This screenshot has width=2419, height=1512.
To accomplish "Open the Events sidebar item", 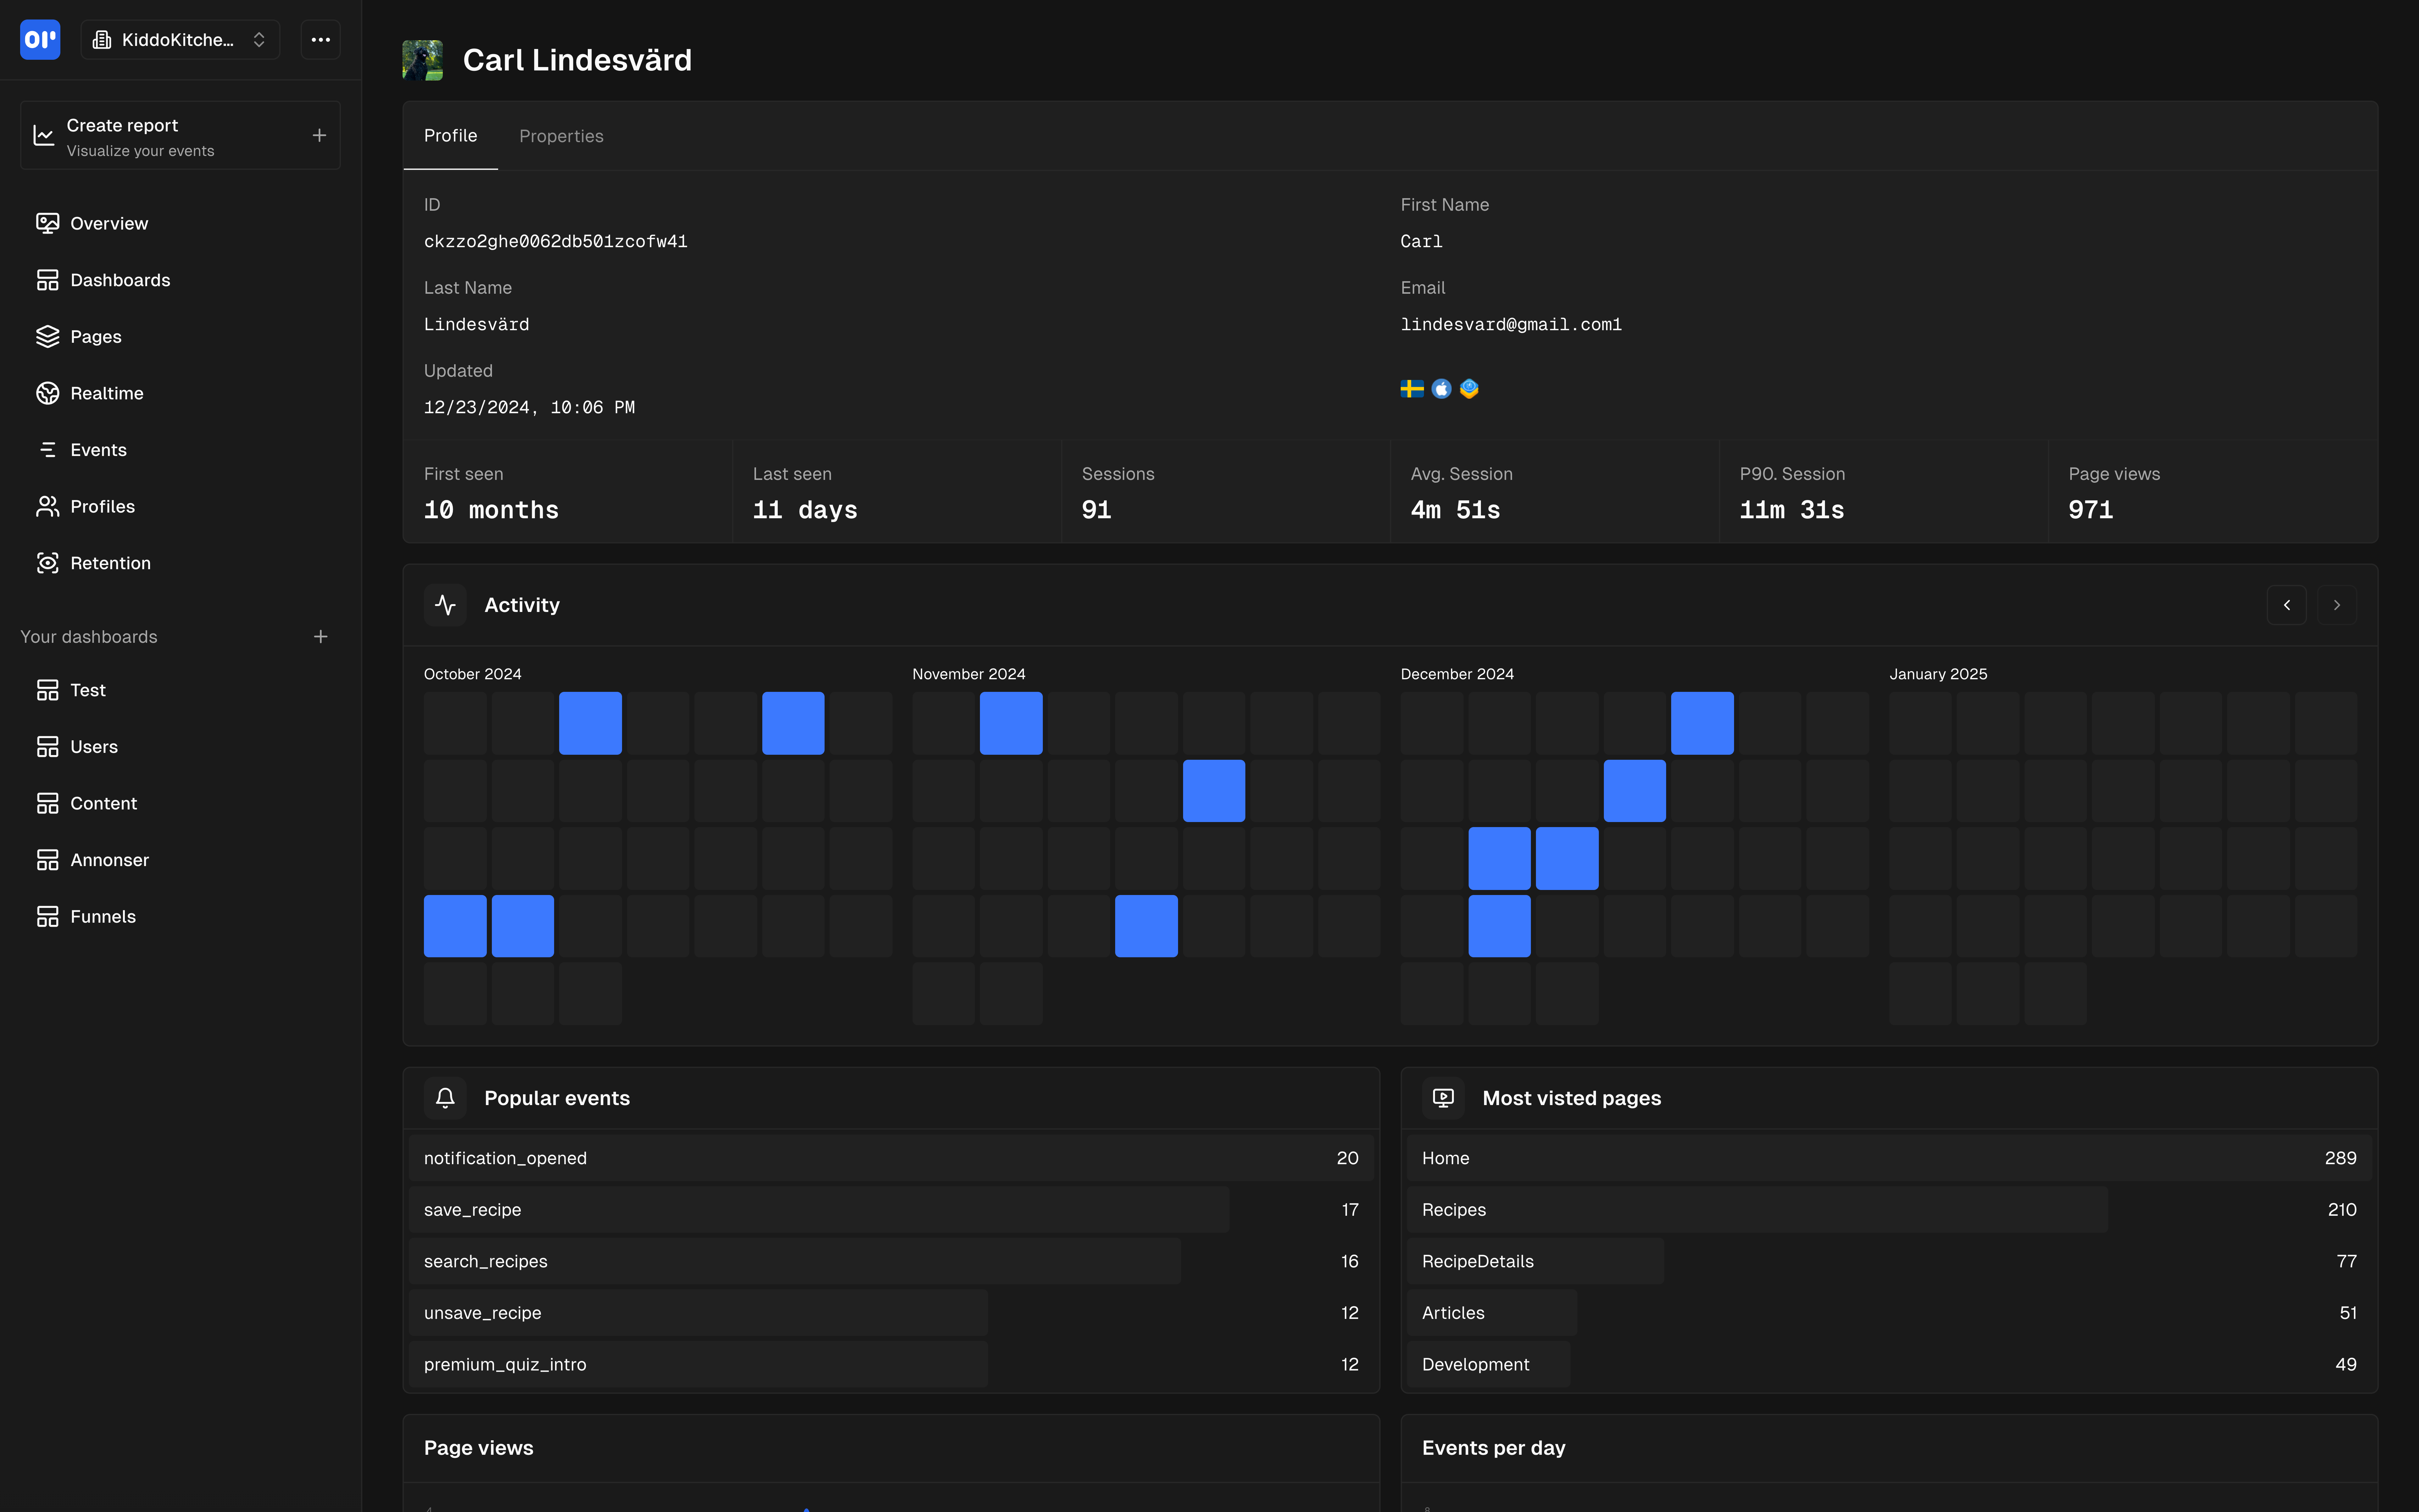I will pyautogui.click(x=180, y=450).
